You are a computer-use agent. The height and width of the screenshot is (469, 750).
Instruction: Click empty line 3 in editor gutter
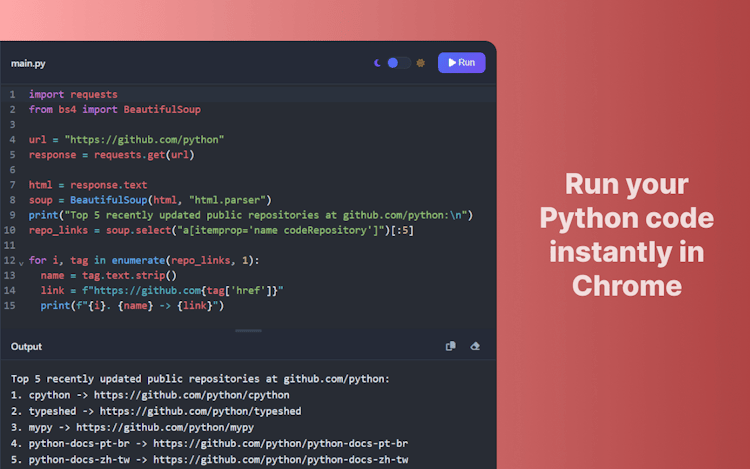pyautogui.click(x=12, y=125)
